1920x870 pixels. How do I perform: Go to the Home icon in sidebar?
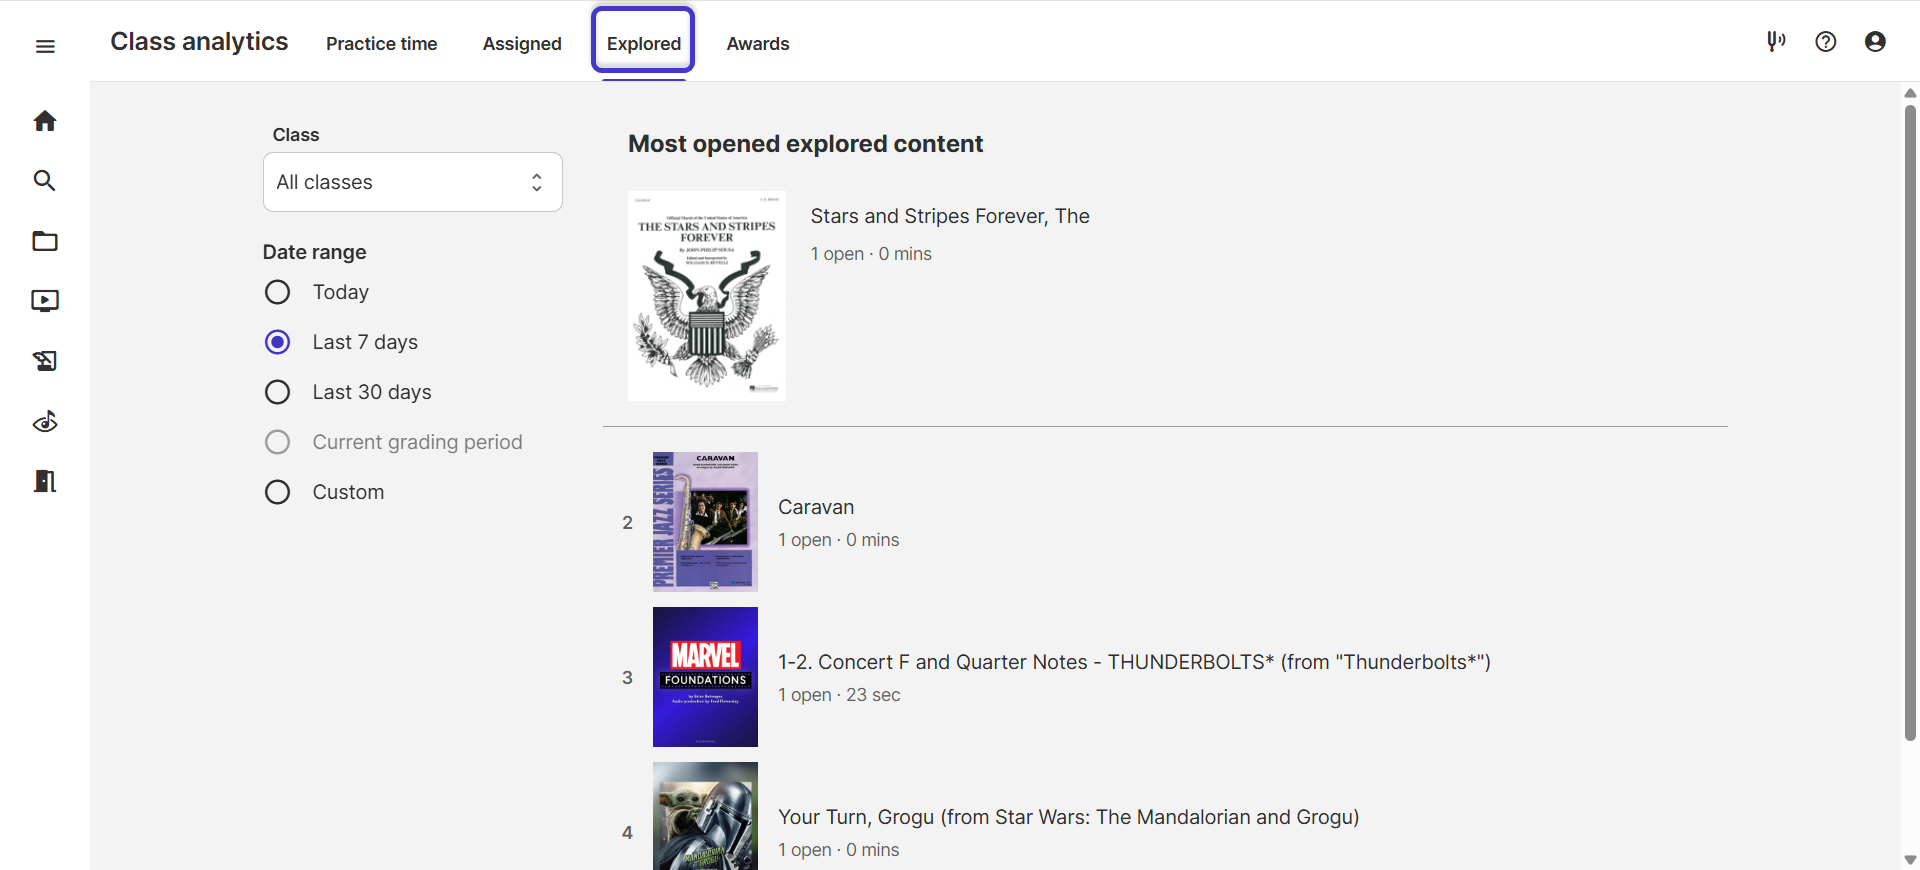point(45,121)
